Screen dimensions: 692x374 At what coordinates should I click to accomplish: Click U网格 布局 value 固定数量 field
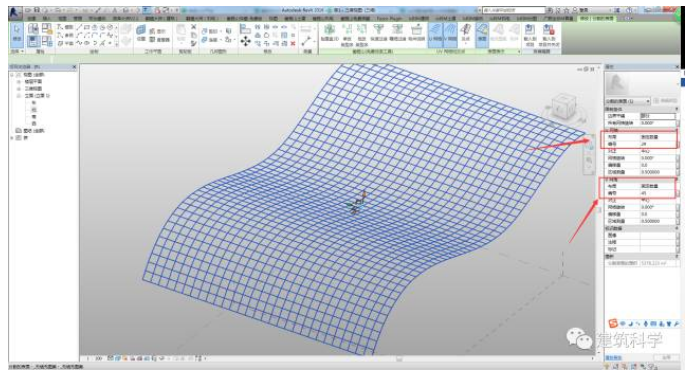click(658, 137)
